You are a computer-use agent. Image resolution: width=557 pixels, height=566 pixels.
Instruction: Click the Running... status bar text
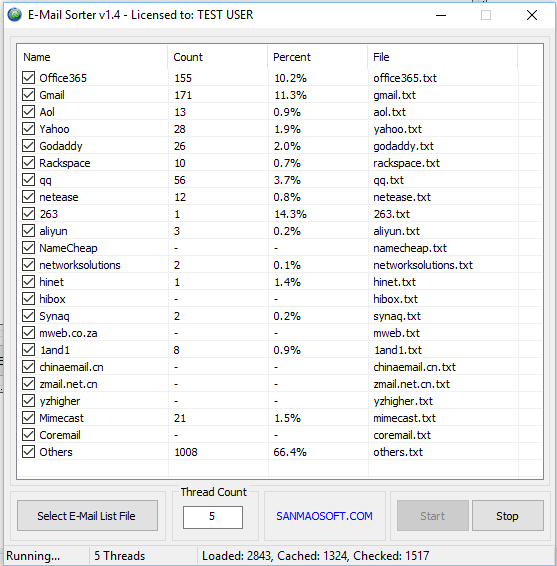(x=33, y=556)
